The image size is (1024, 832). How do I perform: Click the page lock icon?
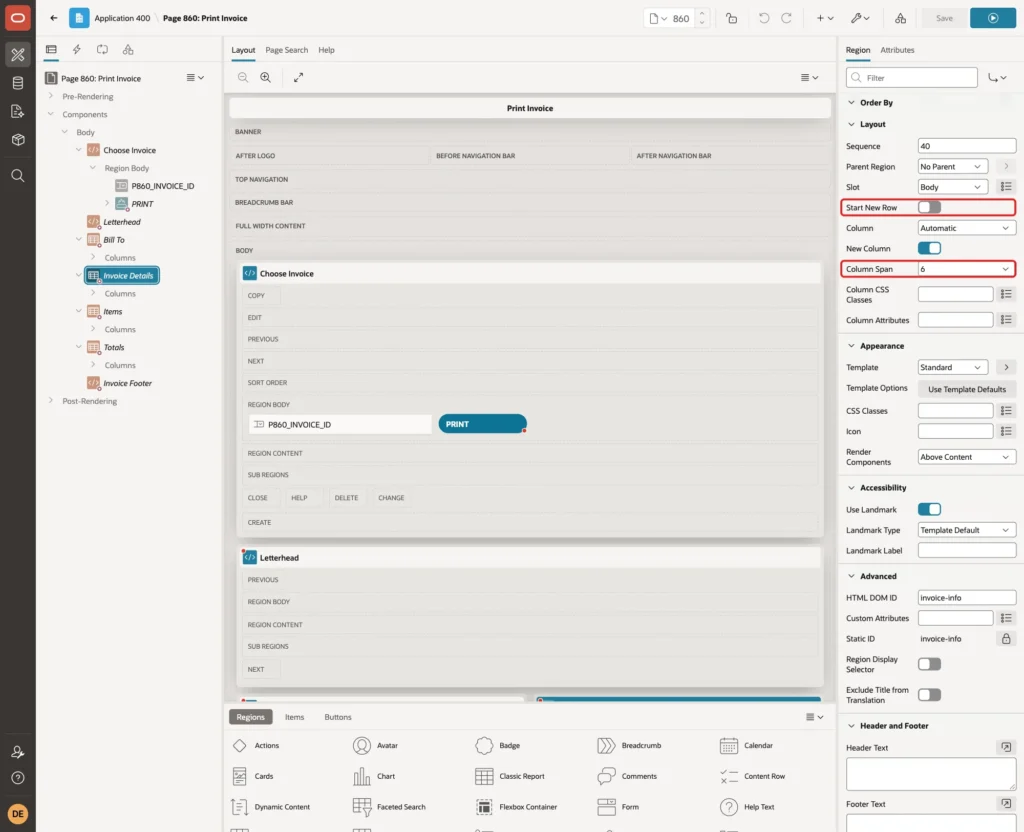731,18
